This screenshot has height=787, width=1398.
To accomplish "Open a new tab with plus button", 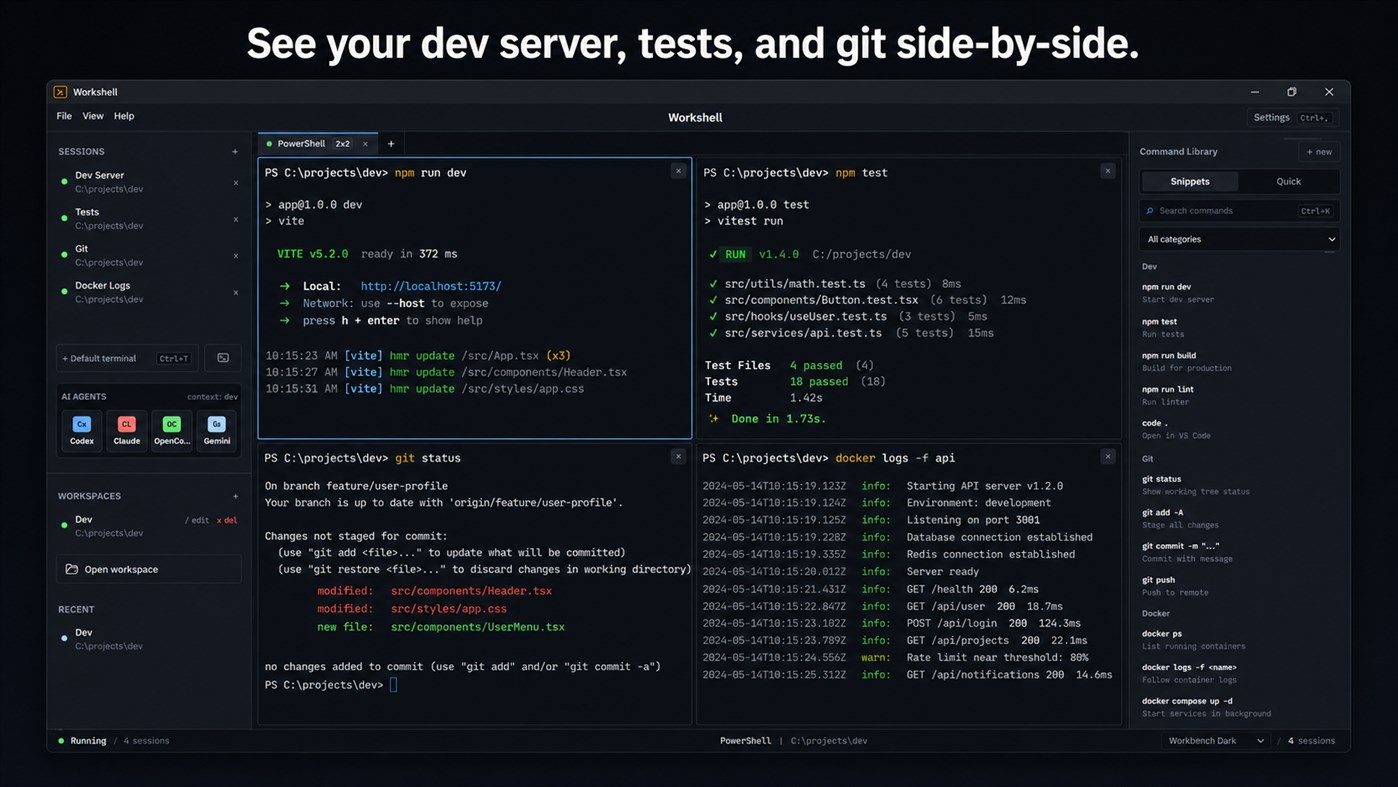I will [x=391, y=144].
